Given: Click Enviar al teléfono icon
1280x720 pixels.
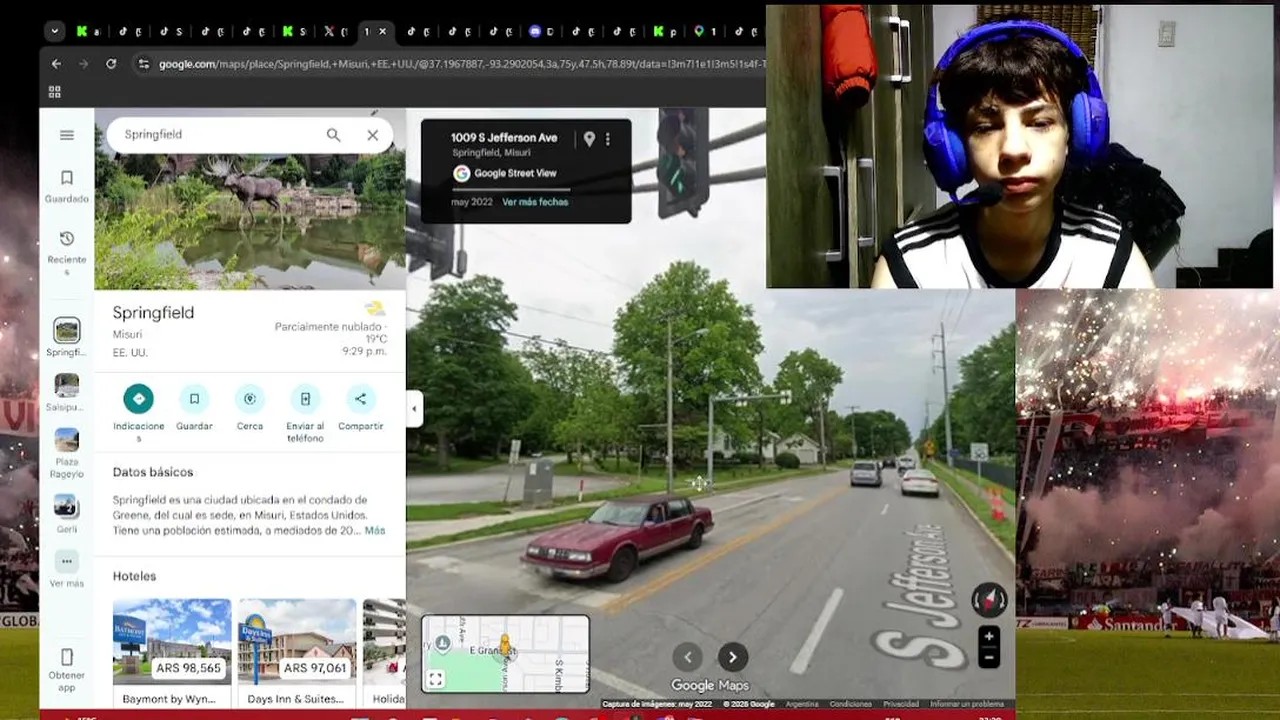Looking at the screenshot, I should tap(305, 399).
